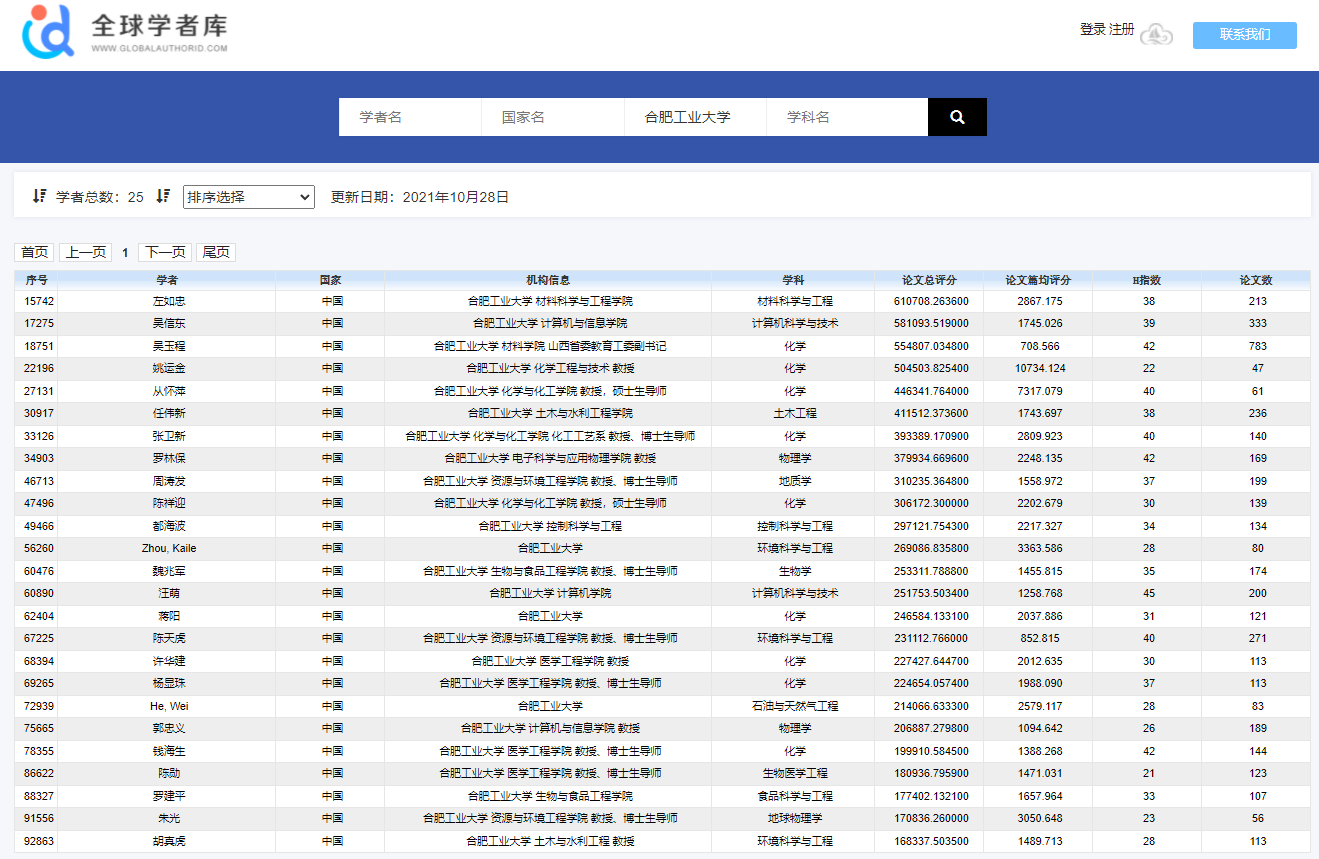
Task: Open the 注册 link
Action: point(1122,30)
